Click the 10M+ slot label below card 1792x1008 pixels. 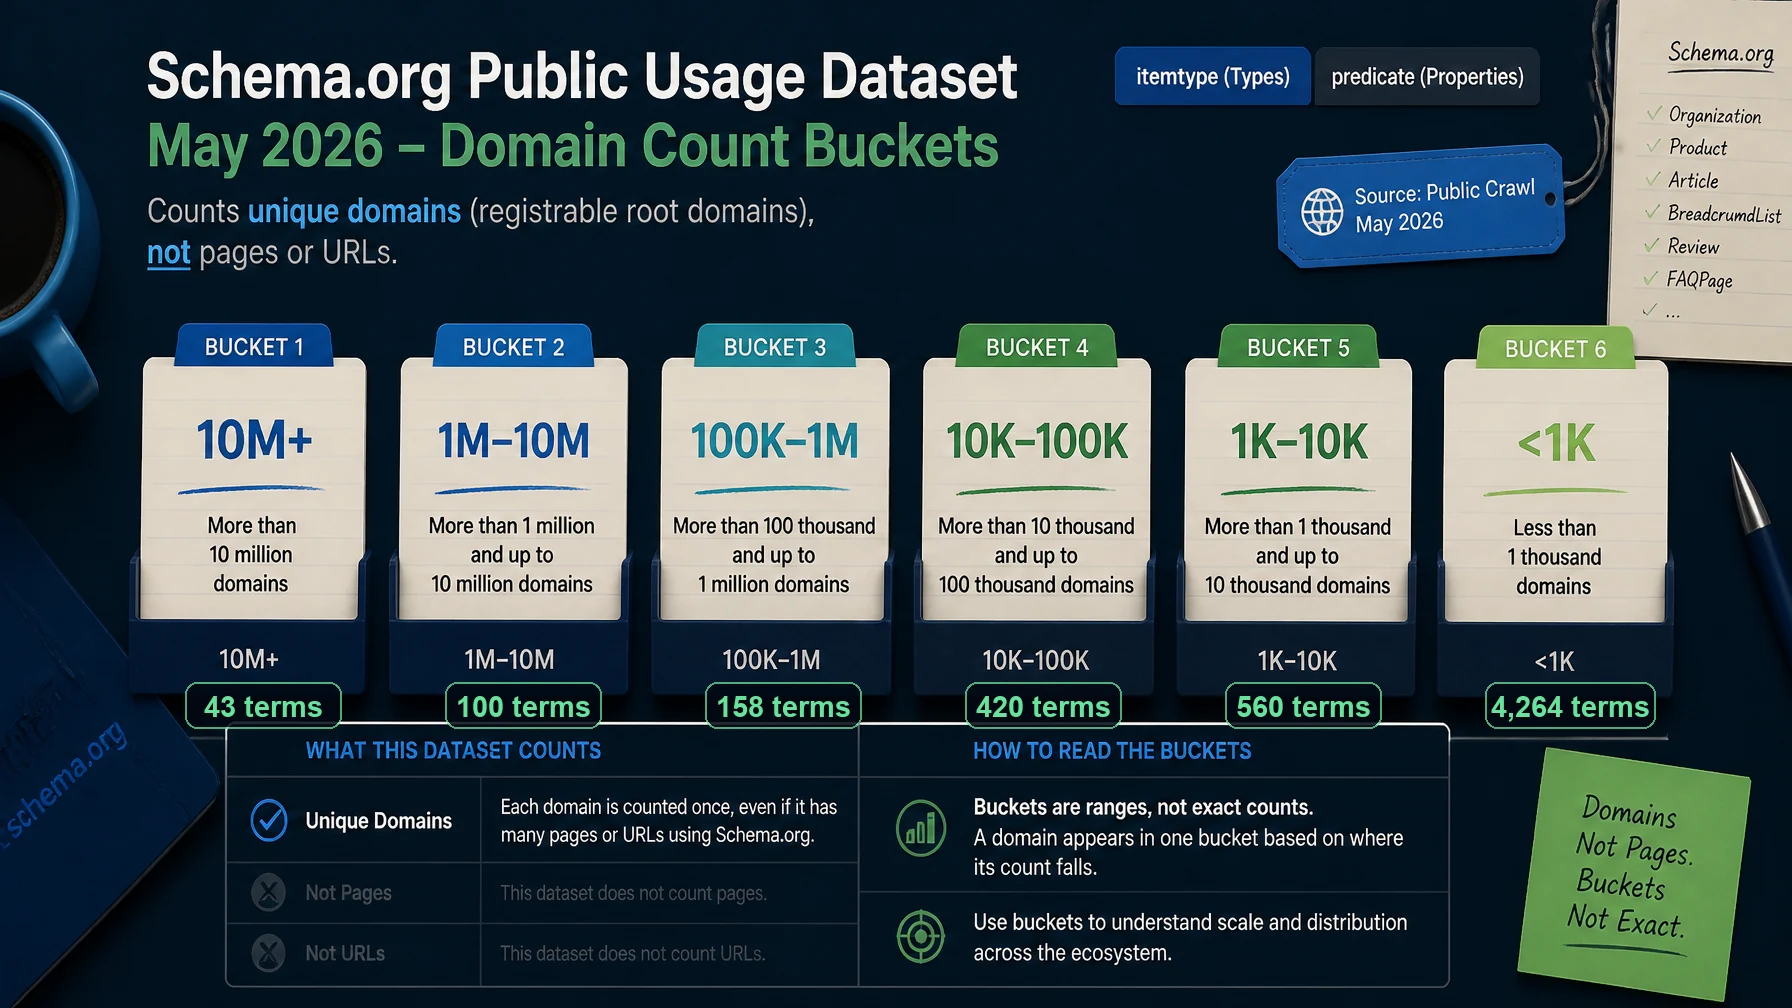[x=248, y=659]
